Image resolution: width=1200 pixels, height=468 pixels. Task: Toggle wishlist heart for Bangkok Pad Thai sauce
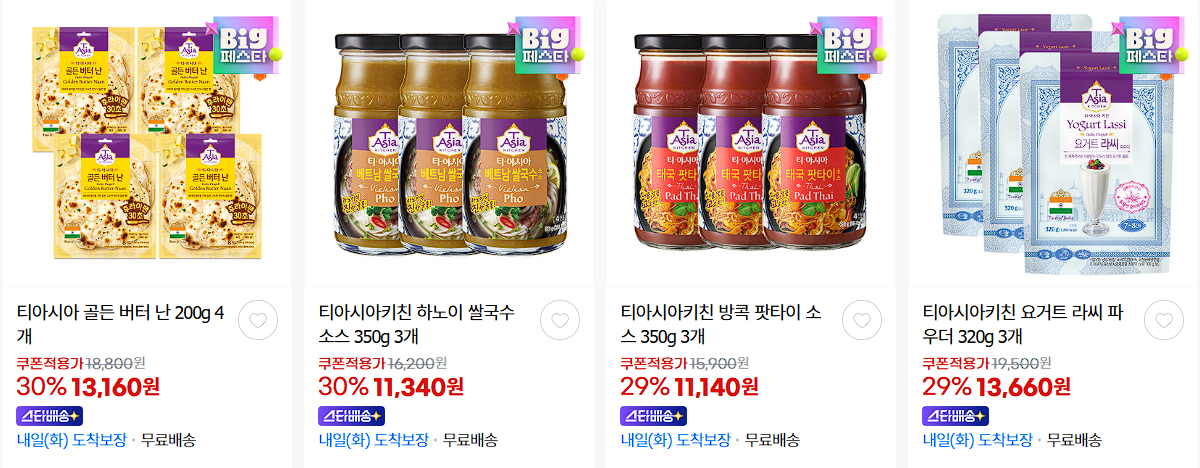click(862, 321)
